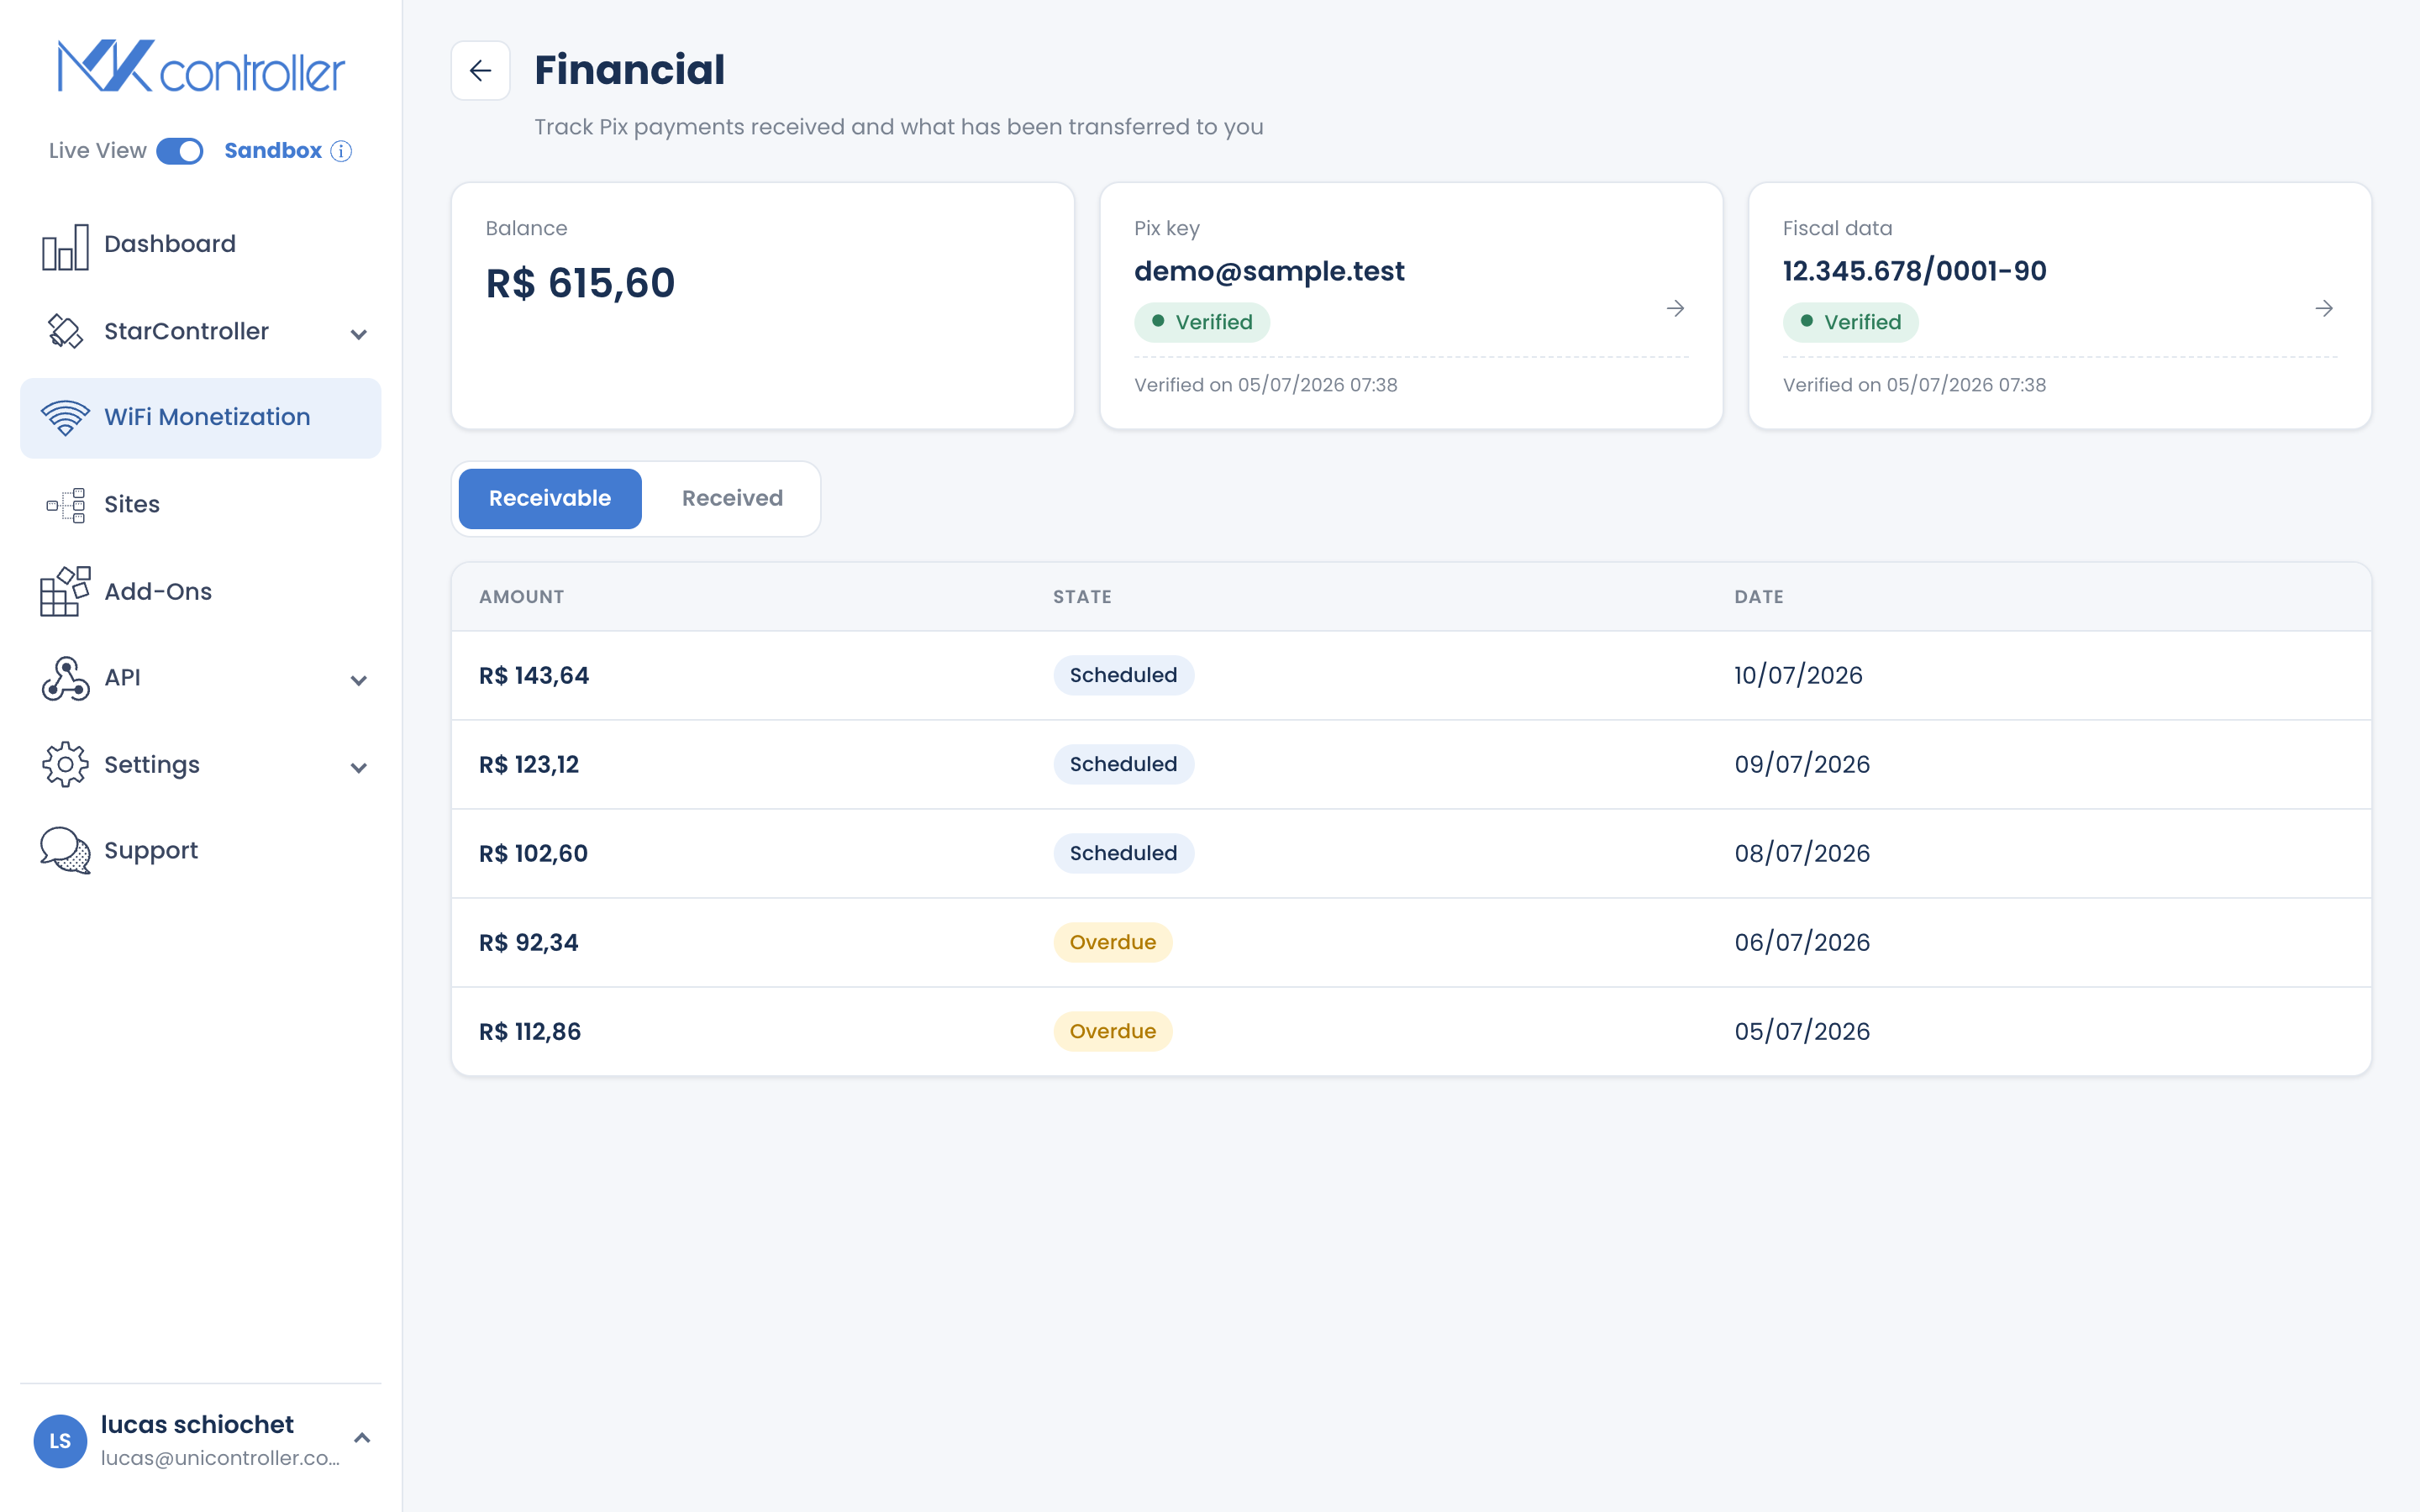This screenshot has height=1512, width=2420.
Task: Click the Sites network icon
Action: (x=65, y=505)
